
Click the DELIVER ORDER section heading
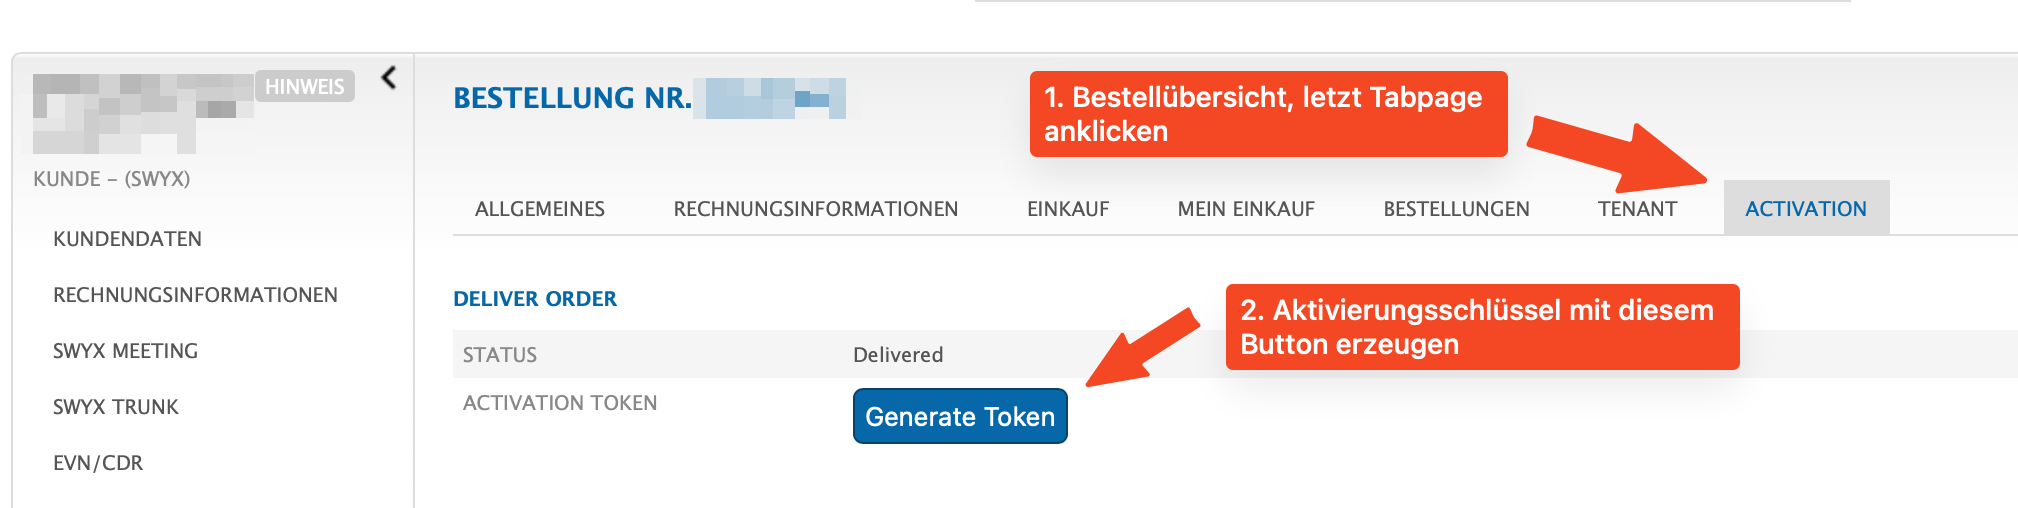point(535,299)
